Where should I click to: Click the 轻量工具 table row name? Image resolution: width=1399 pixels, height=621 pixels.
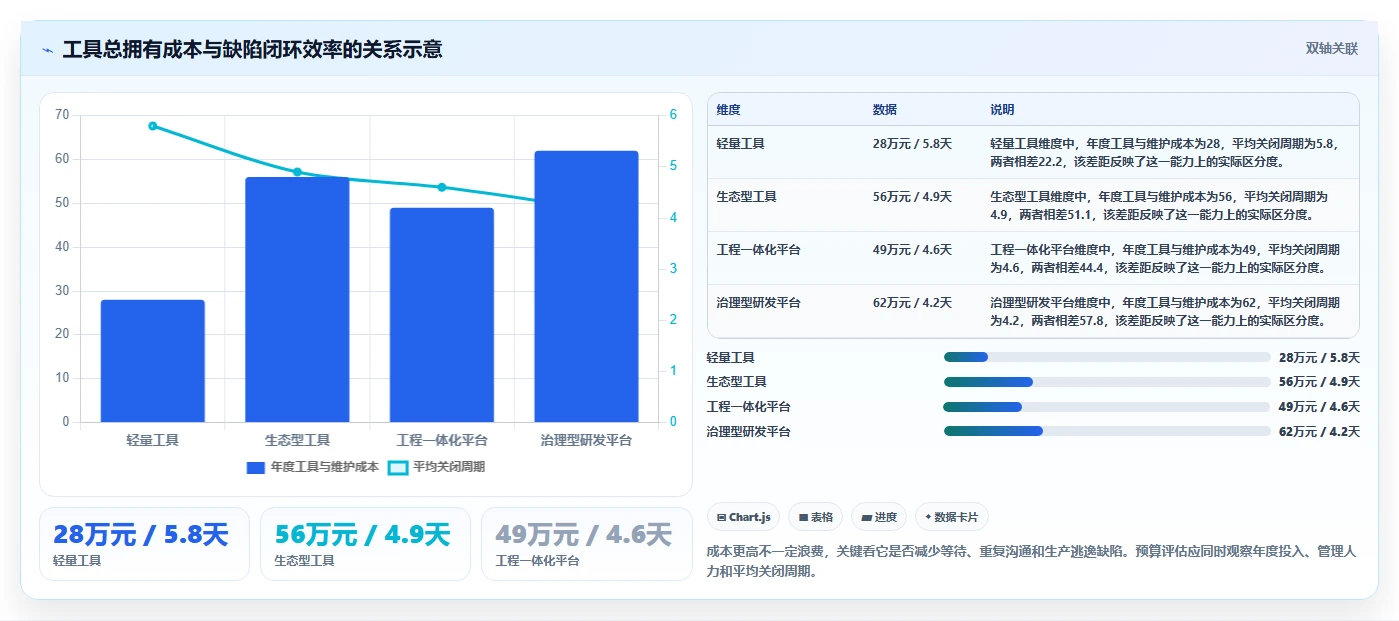tap(740, 144)
